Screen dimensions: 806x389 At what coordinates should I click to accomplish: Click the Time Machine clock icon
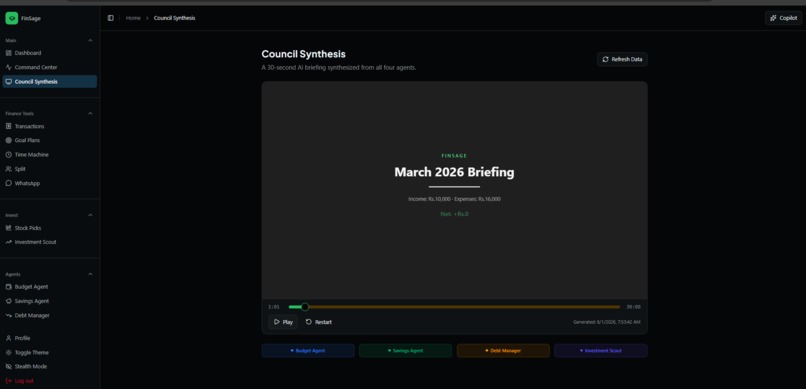point(8,155)
